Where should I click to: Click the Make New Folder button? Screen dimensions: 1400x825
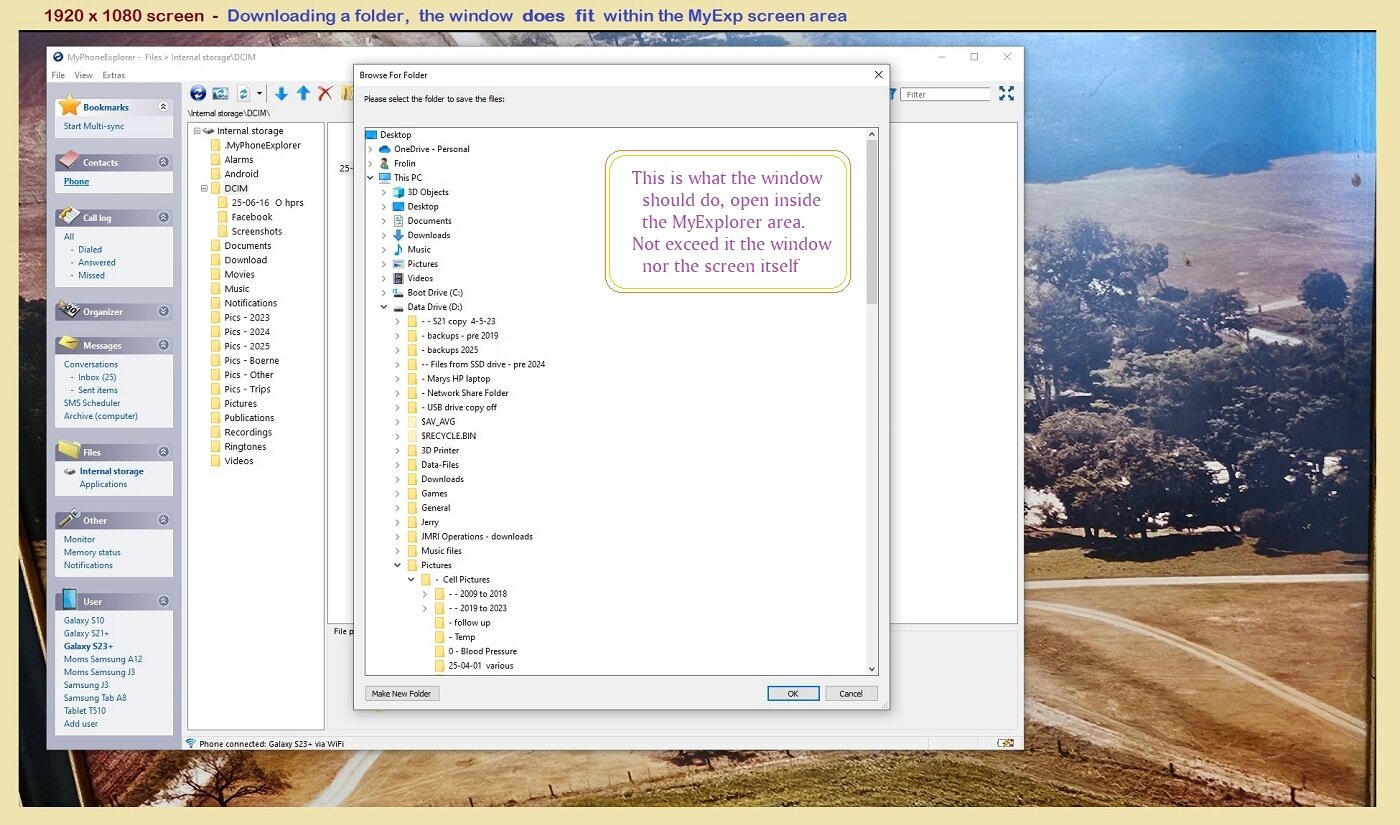(401, 693)
